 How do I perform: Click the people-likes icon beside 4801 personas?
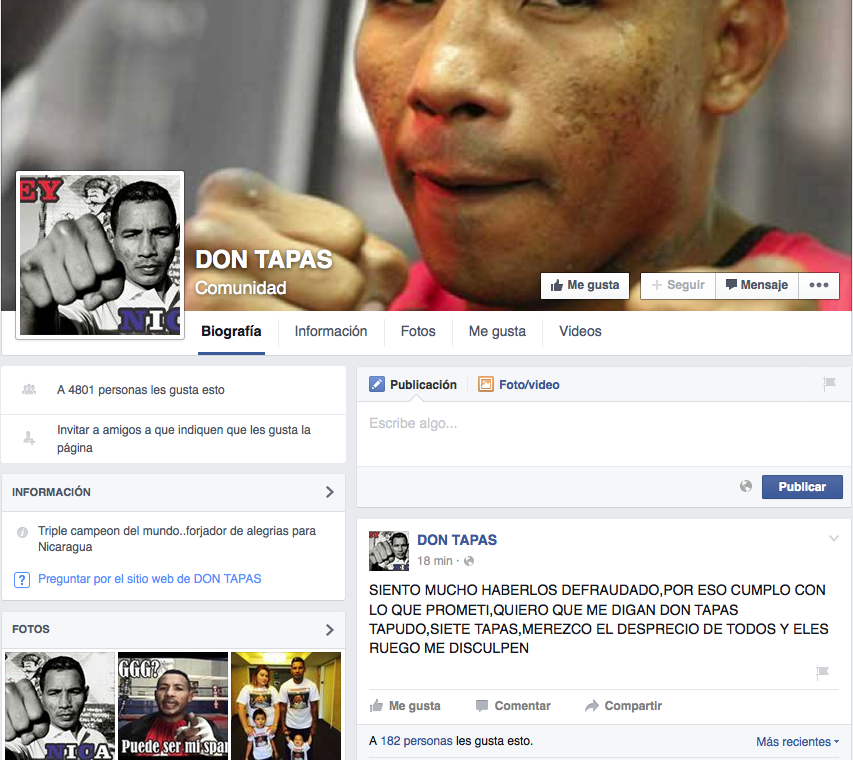29,390
